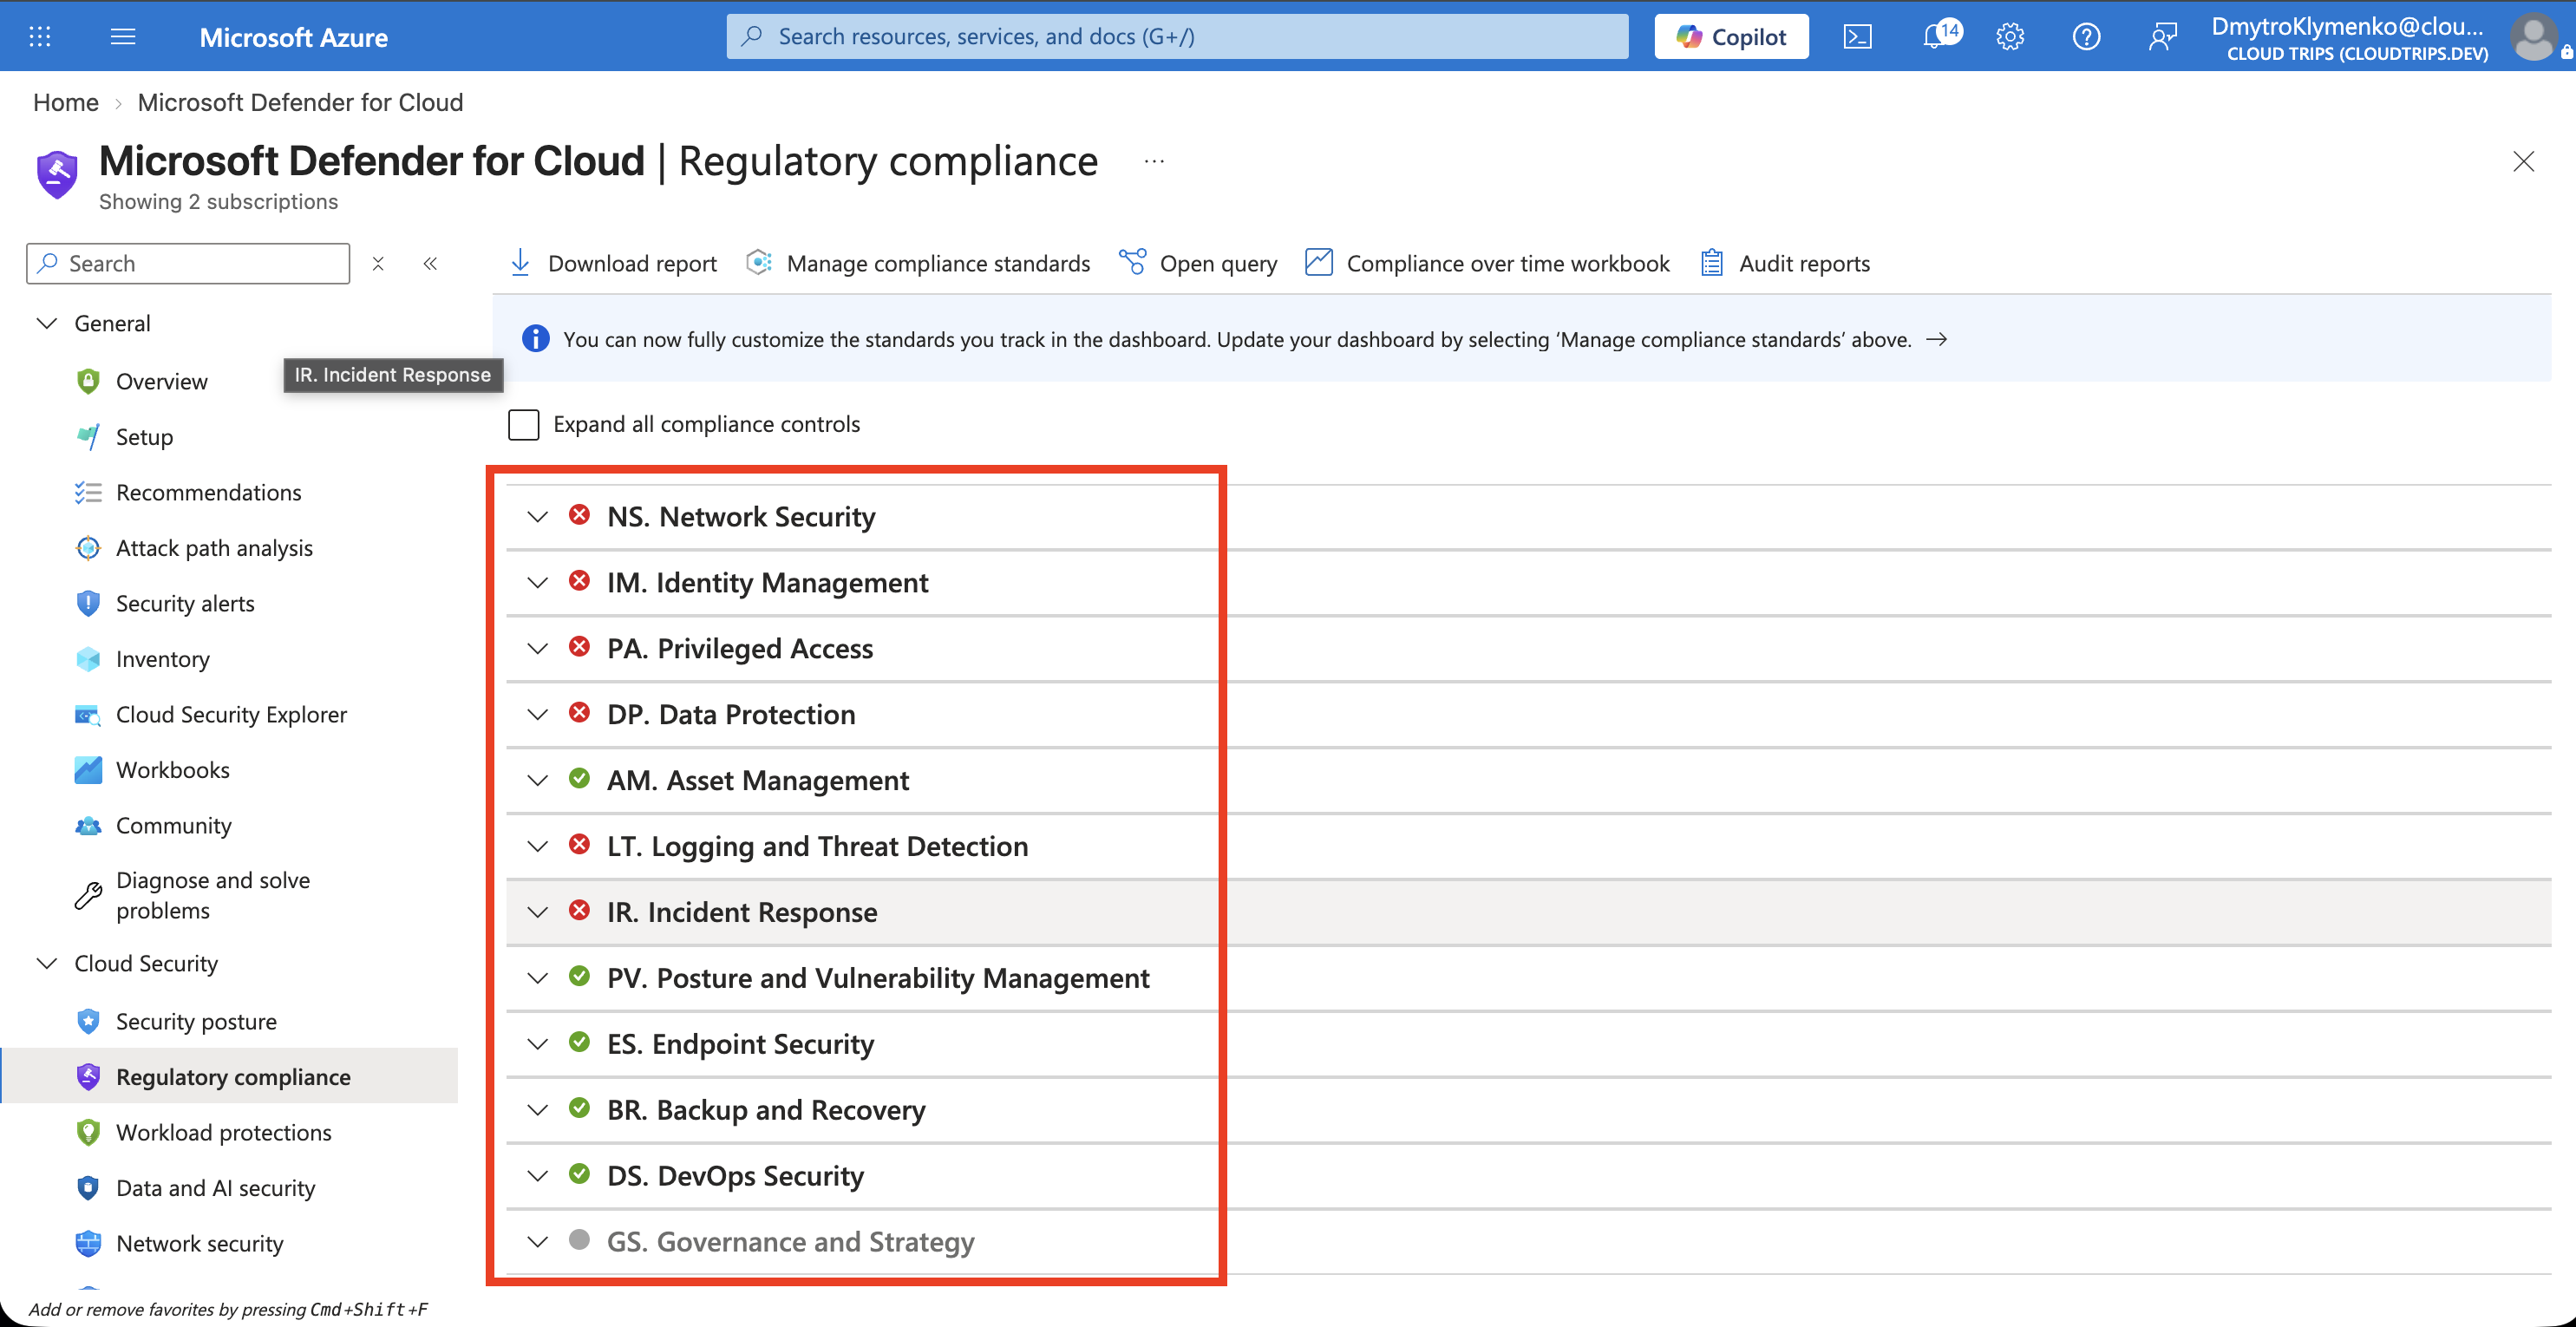Click the Network security sidebar icon
2576x1327 pixels.
pyautogui.click(x=88, y=1243)
